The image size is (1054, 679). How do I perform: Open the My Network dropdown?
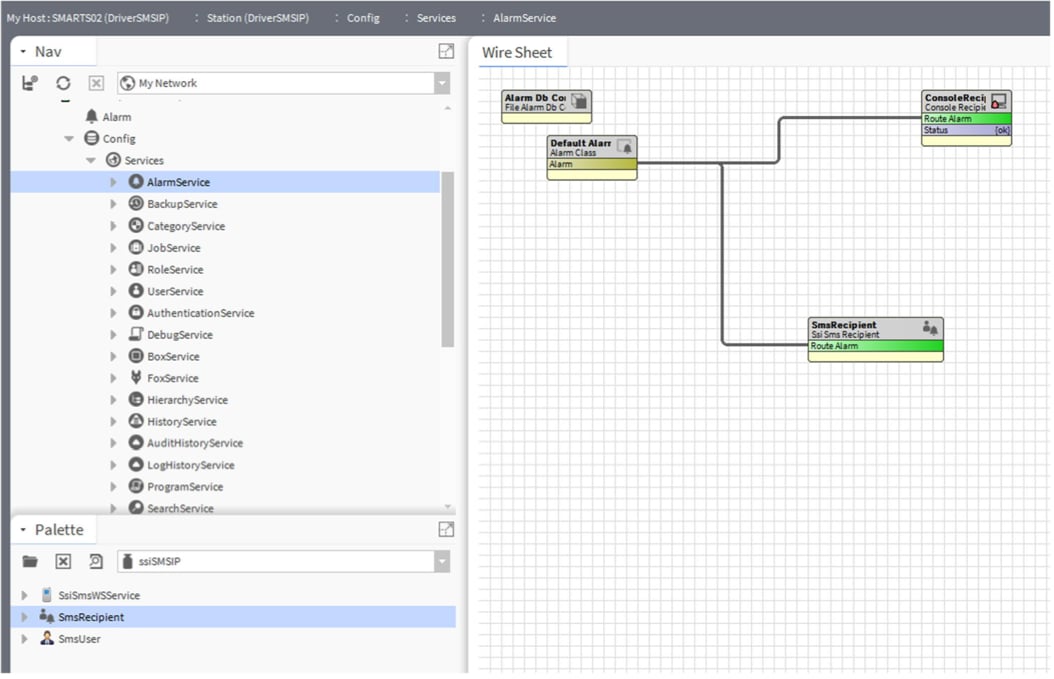pyautogui.click(x=442, y=83)
